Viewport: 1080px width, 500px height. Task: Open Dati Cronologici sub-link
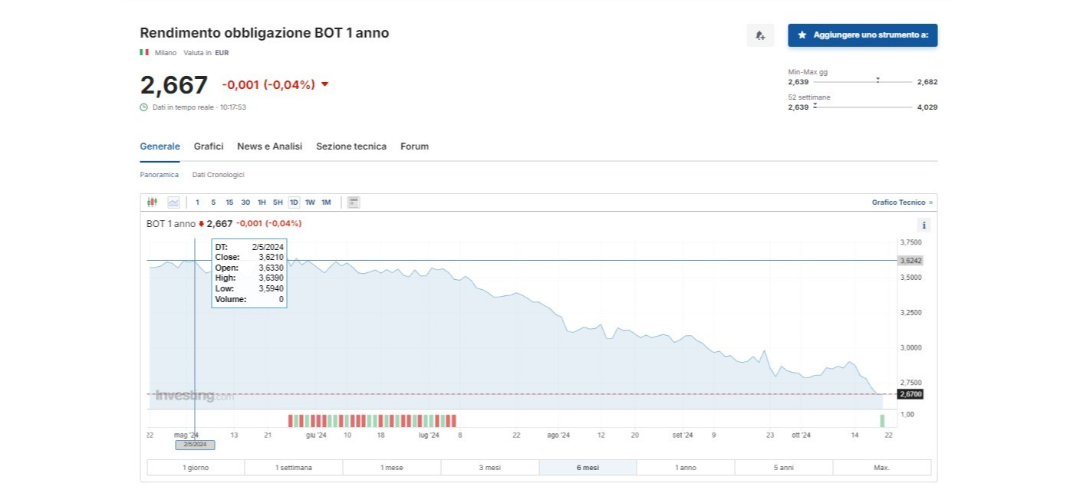(x=218, y=175)
